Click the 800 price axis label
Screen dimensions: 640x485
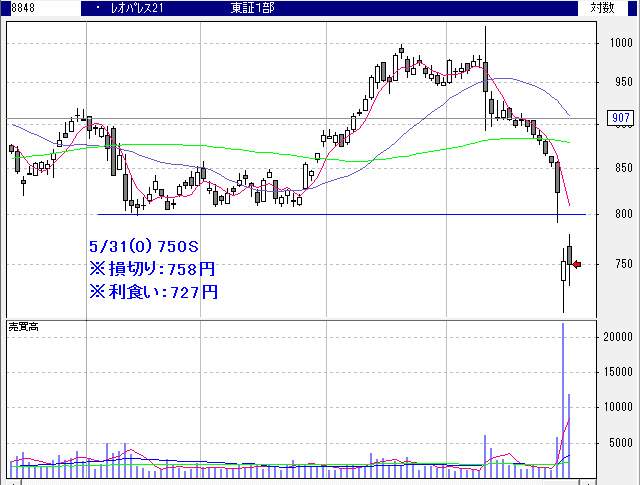tap(620, 214)
